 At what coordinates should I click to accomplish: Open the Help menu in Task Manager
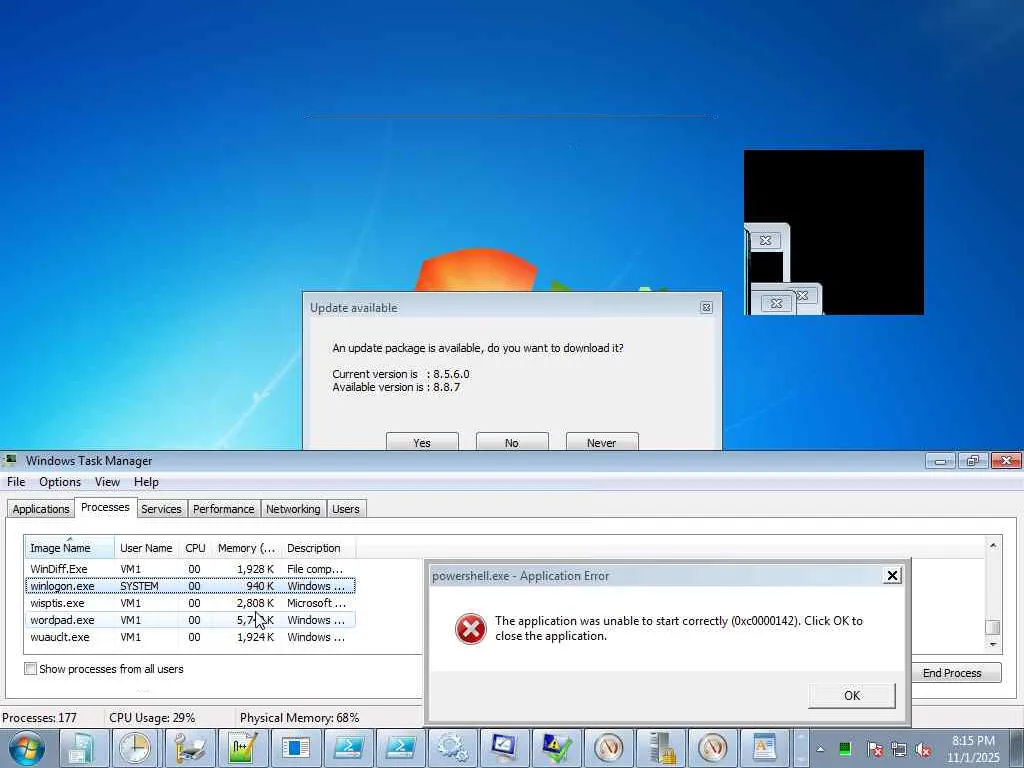[x=146, y=482]
